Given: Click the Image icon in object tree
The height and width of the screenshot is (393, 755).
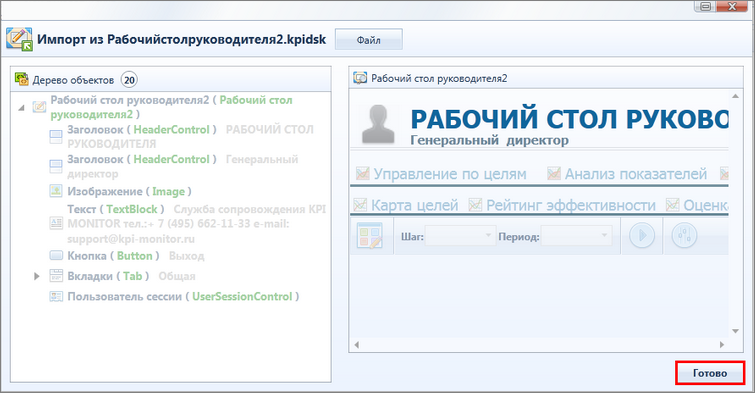Looking at the screenshot, I should click(x=56, y=191).
